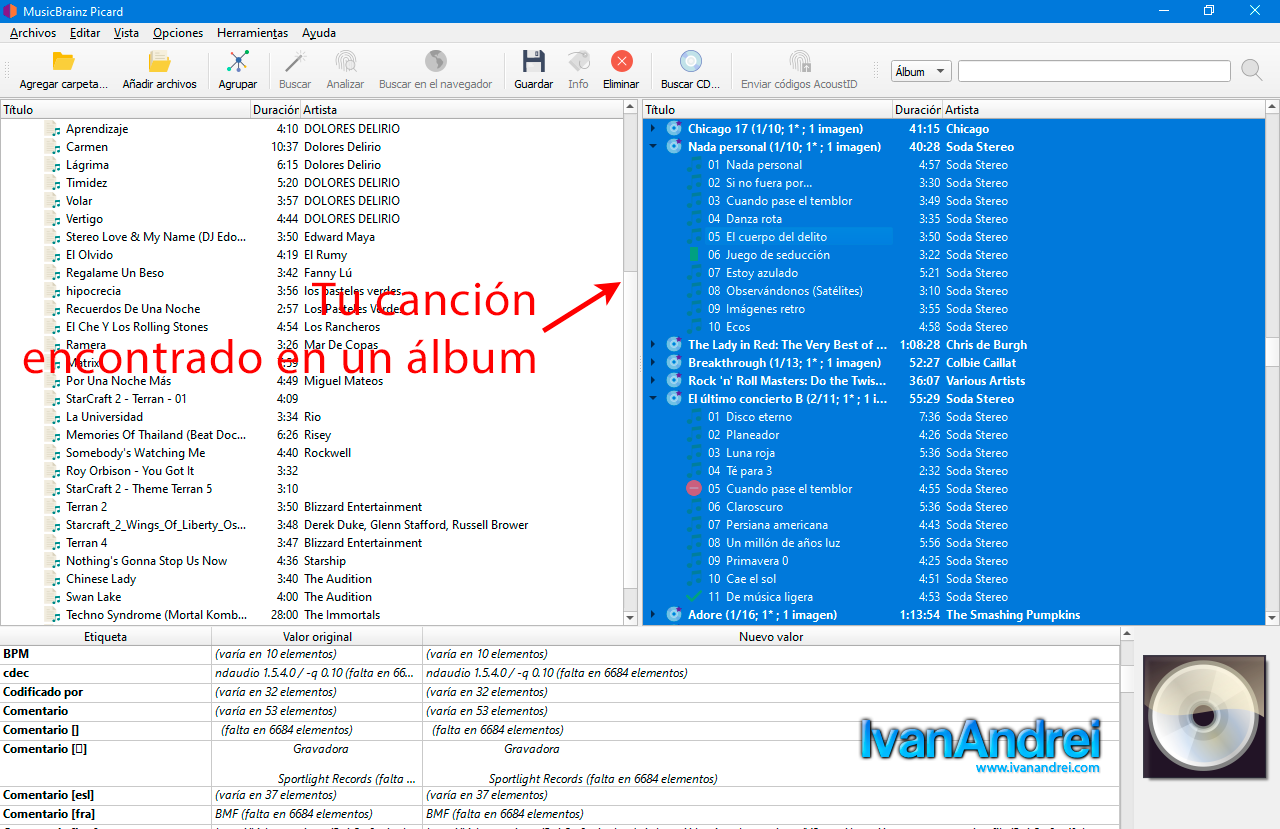Click the music file icon beside Swan Lake
This screenshot has height=829, width=1280.
click(52, 597)
